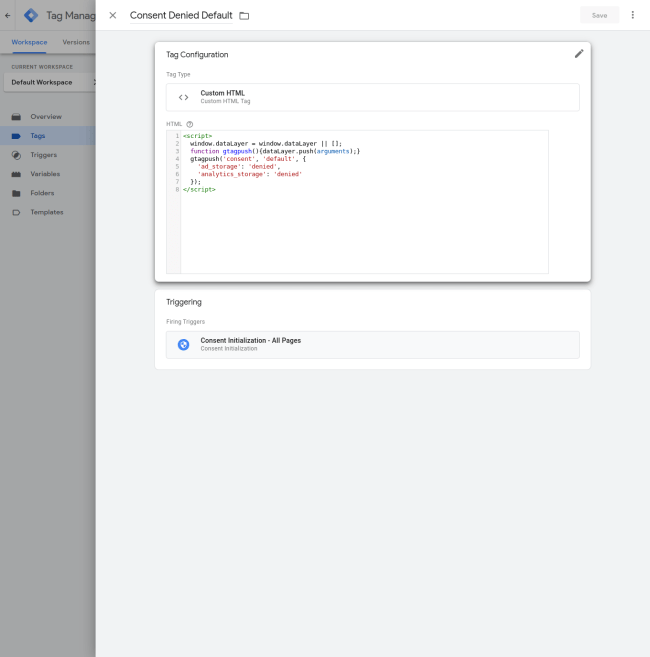Open Variables from the left sidebar

point(45,174)
